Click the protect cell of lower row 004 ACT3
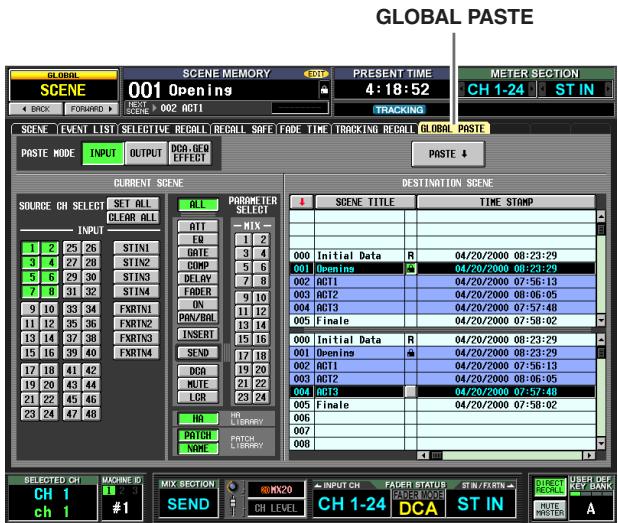The height and width of the screenshot is (523, 618). [x=411, y=392]
